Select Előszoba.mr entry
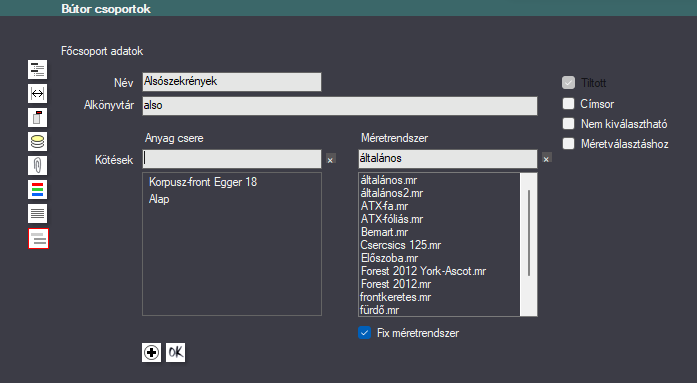Screen dimensions: 697x383 coord(389,258)
